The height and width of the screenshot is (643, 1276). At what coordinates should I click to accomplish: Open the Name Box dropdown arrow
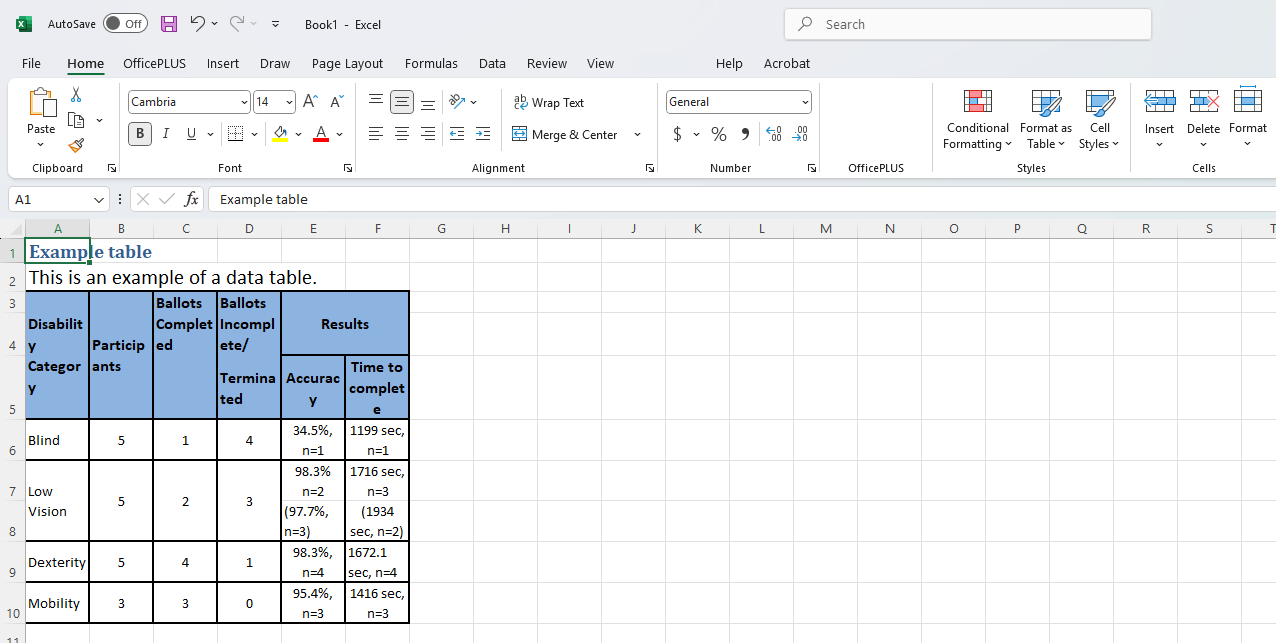(98, 199)
